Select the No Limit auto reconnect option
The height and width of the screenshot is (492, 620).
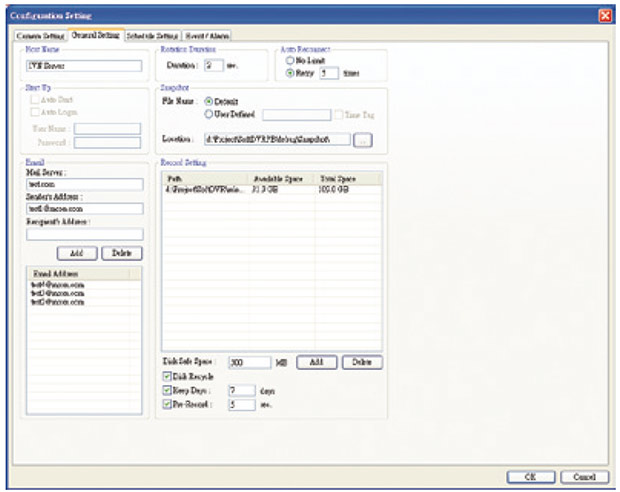pyautogui.click(x=287, y=58)
